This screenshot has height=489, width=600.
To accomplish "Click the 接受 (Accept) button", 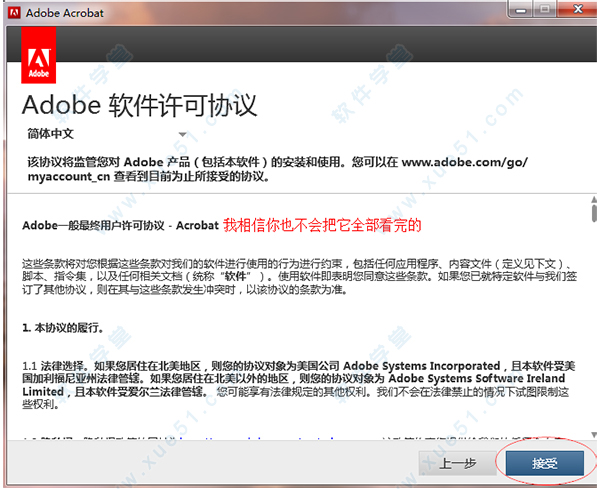I will point(545,463).
